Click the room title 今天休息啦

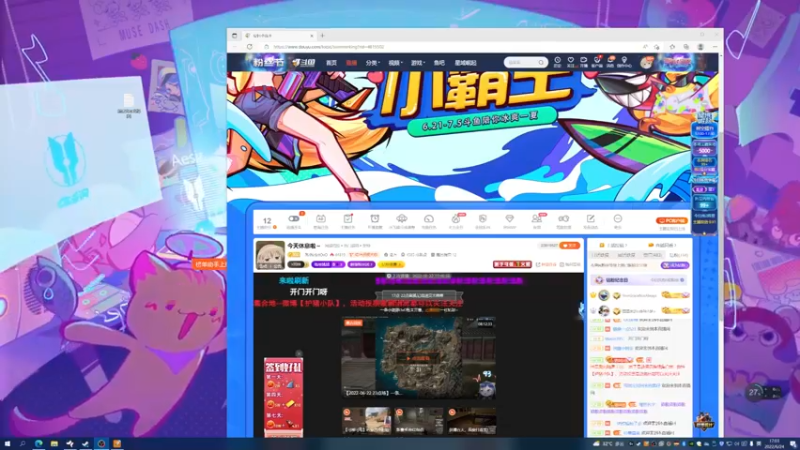pyautogui.click(x=302, y=246)
